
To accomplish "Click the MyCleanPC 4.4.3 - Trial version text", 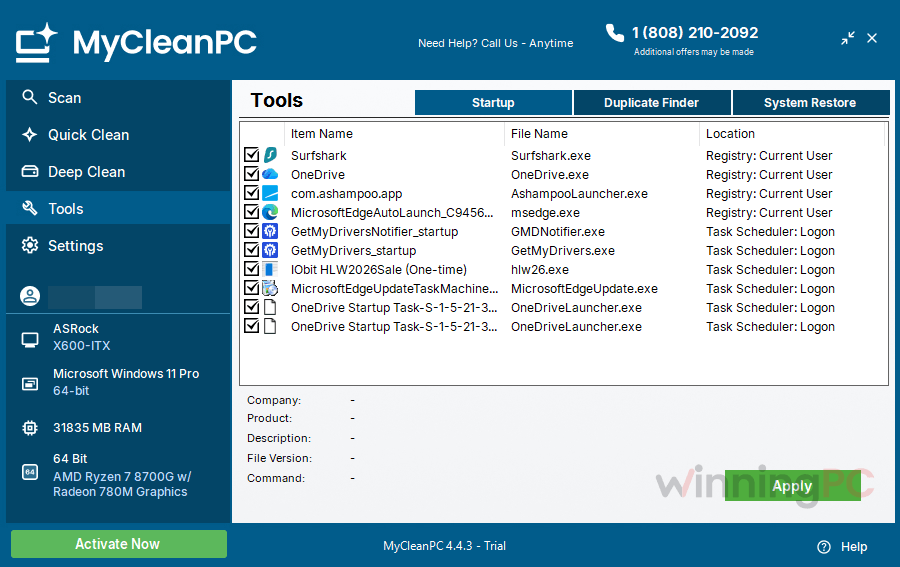I will pyautogui.click(x=444, y=546).
